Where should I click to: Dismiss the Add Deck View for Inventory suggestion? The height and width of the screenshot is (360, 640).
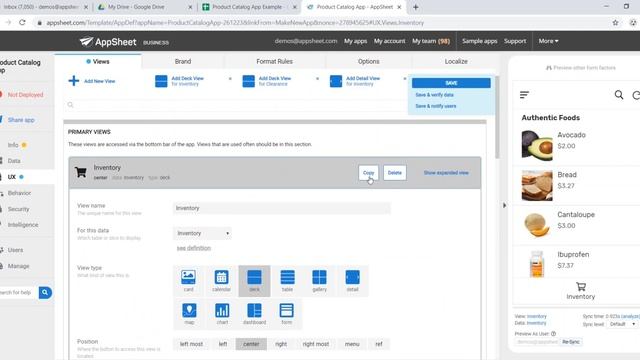[x=230, y=78]
